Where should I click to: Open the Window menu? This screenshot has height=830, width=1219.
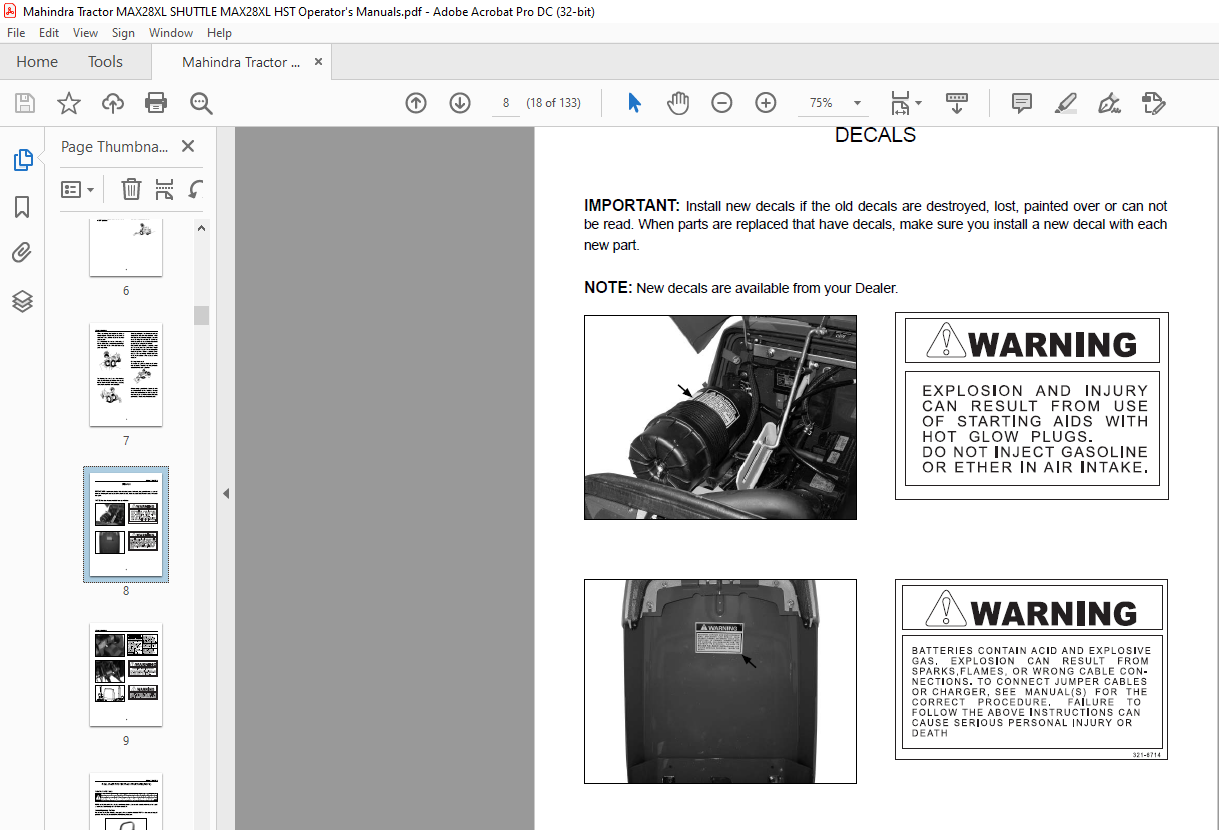click(x=171, y=33)
